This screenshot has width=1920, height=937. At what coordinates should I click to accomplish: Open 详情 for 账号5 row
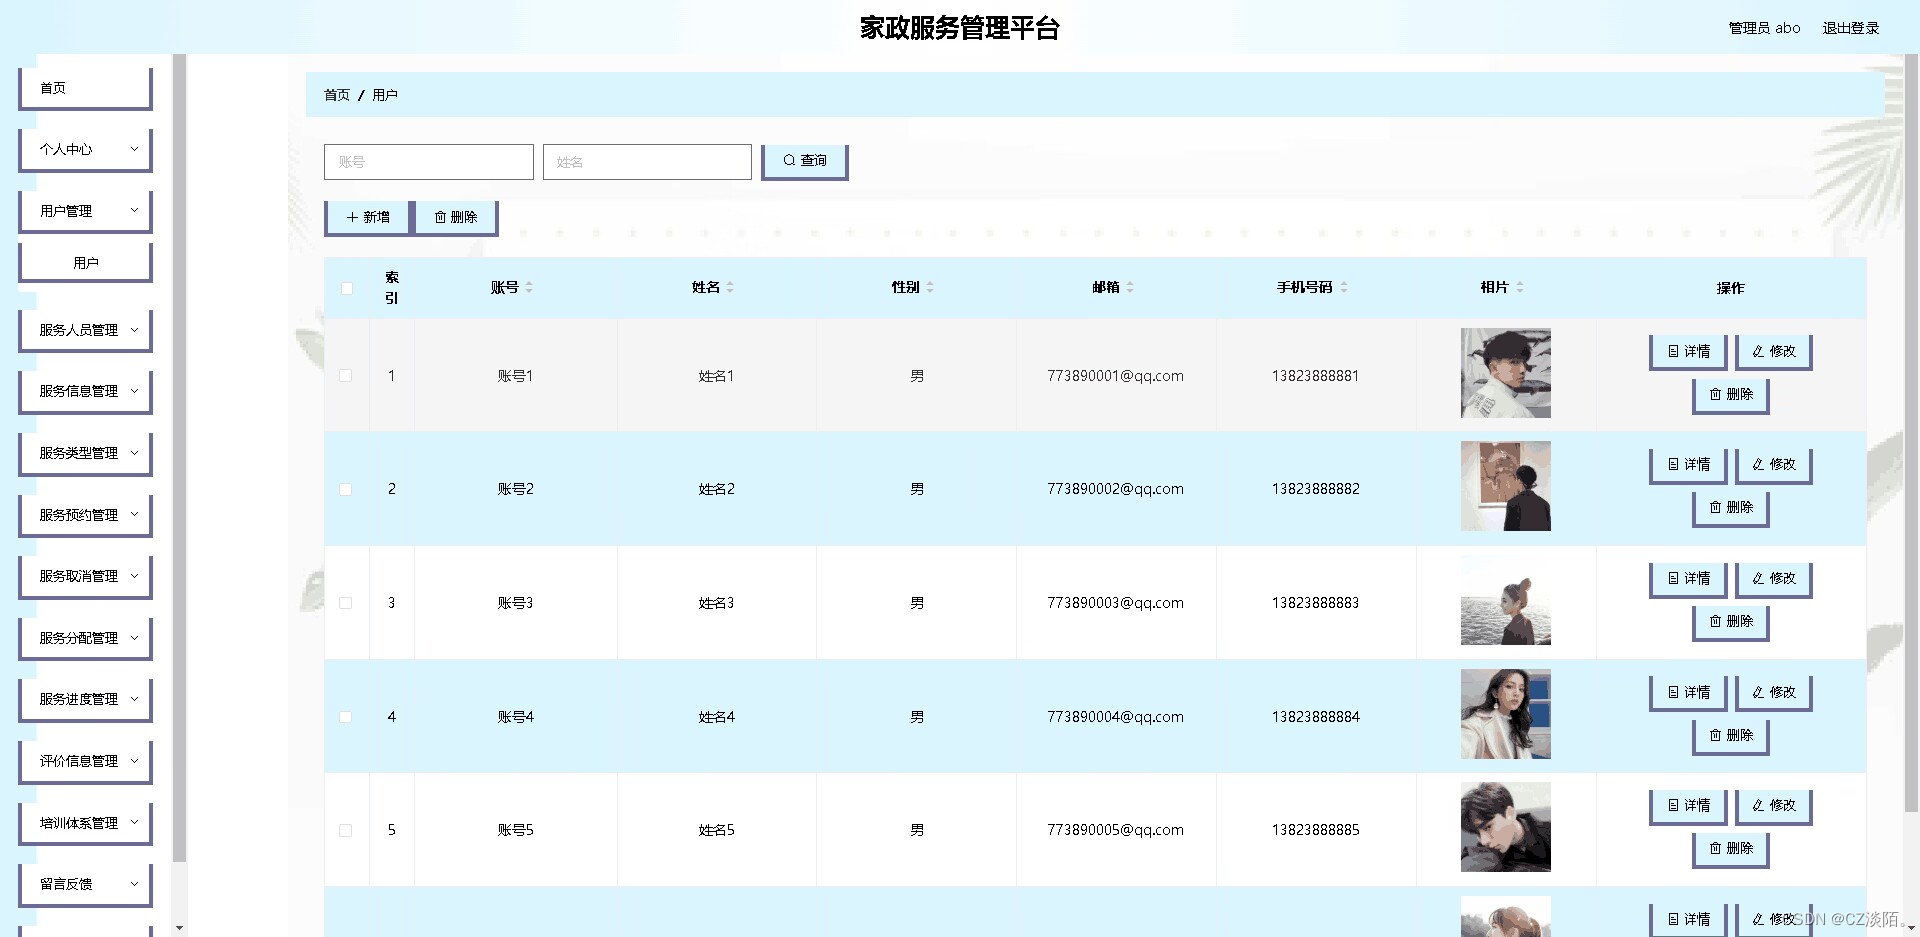click(1688, 806)
